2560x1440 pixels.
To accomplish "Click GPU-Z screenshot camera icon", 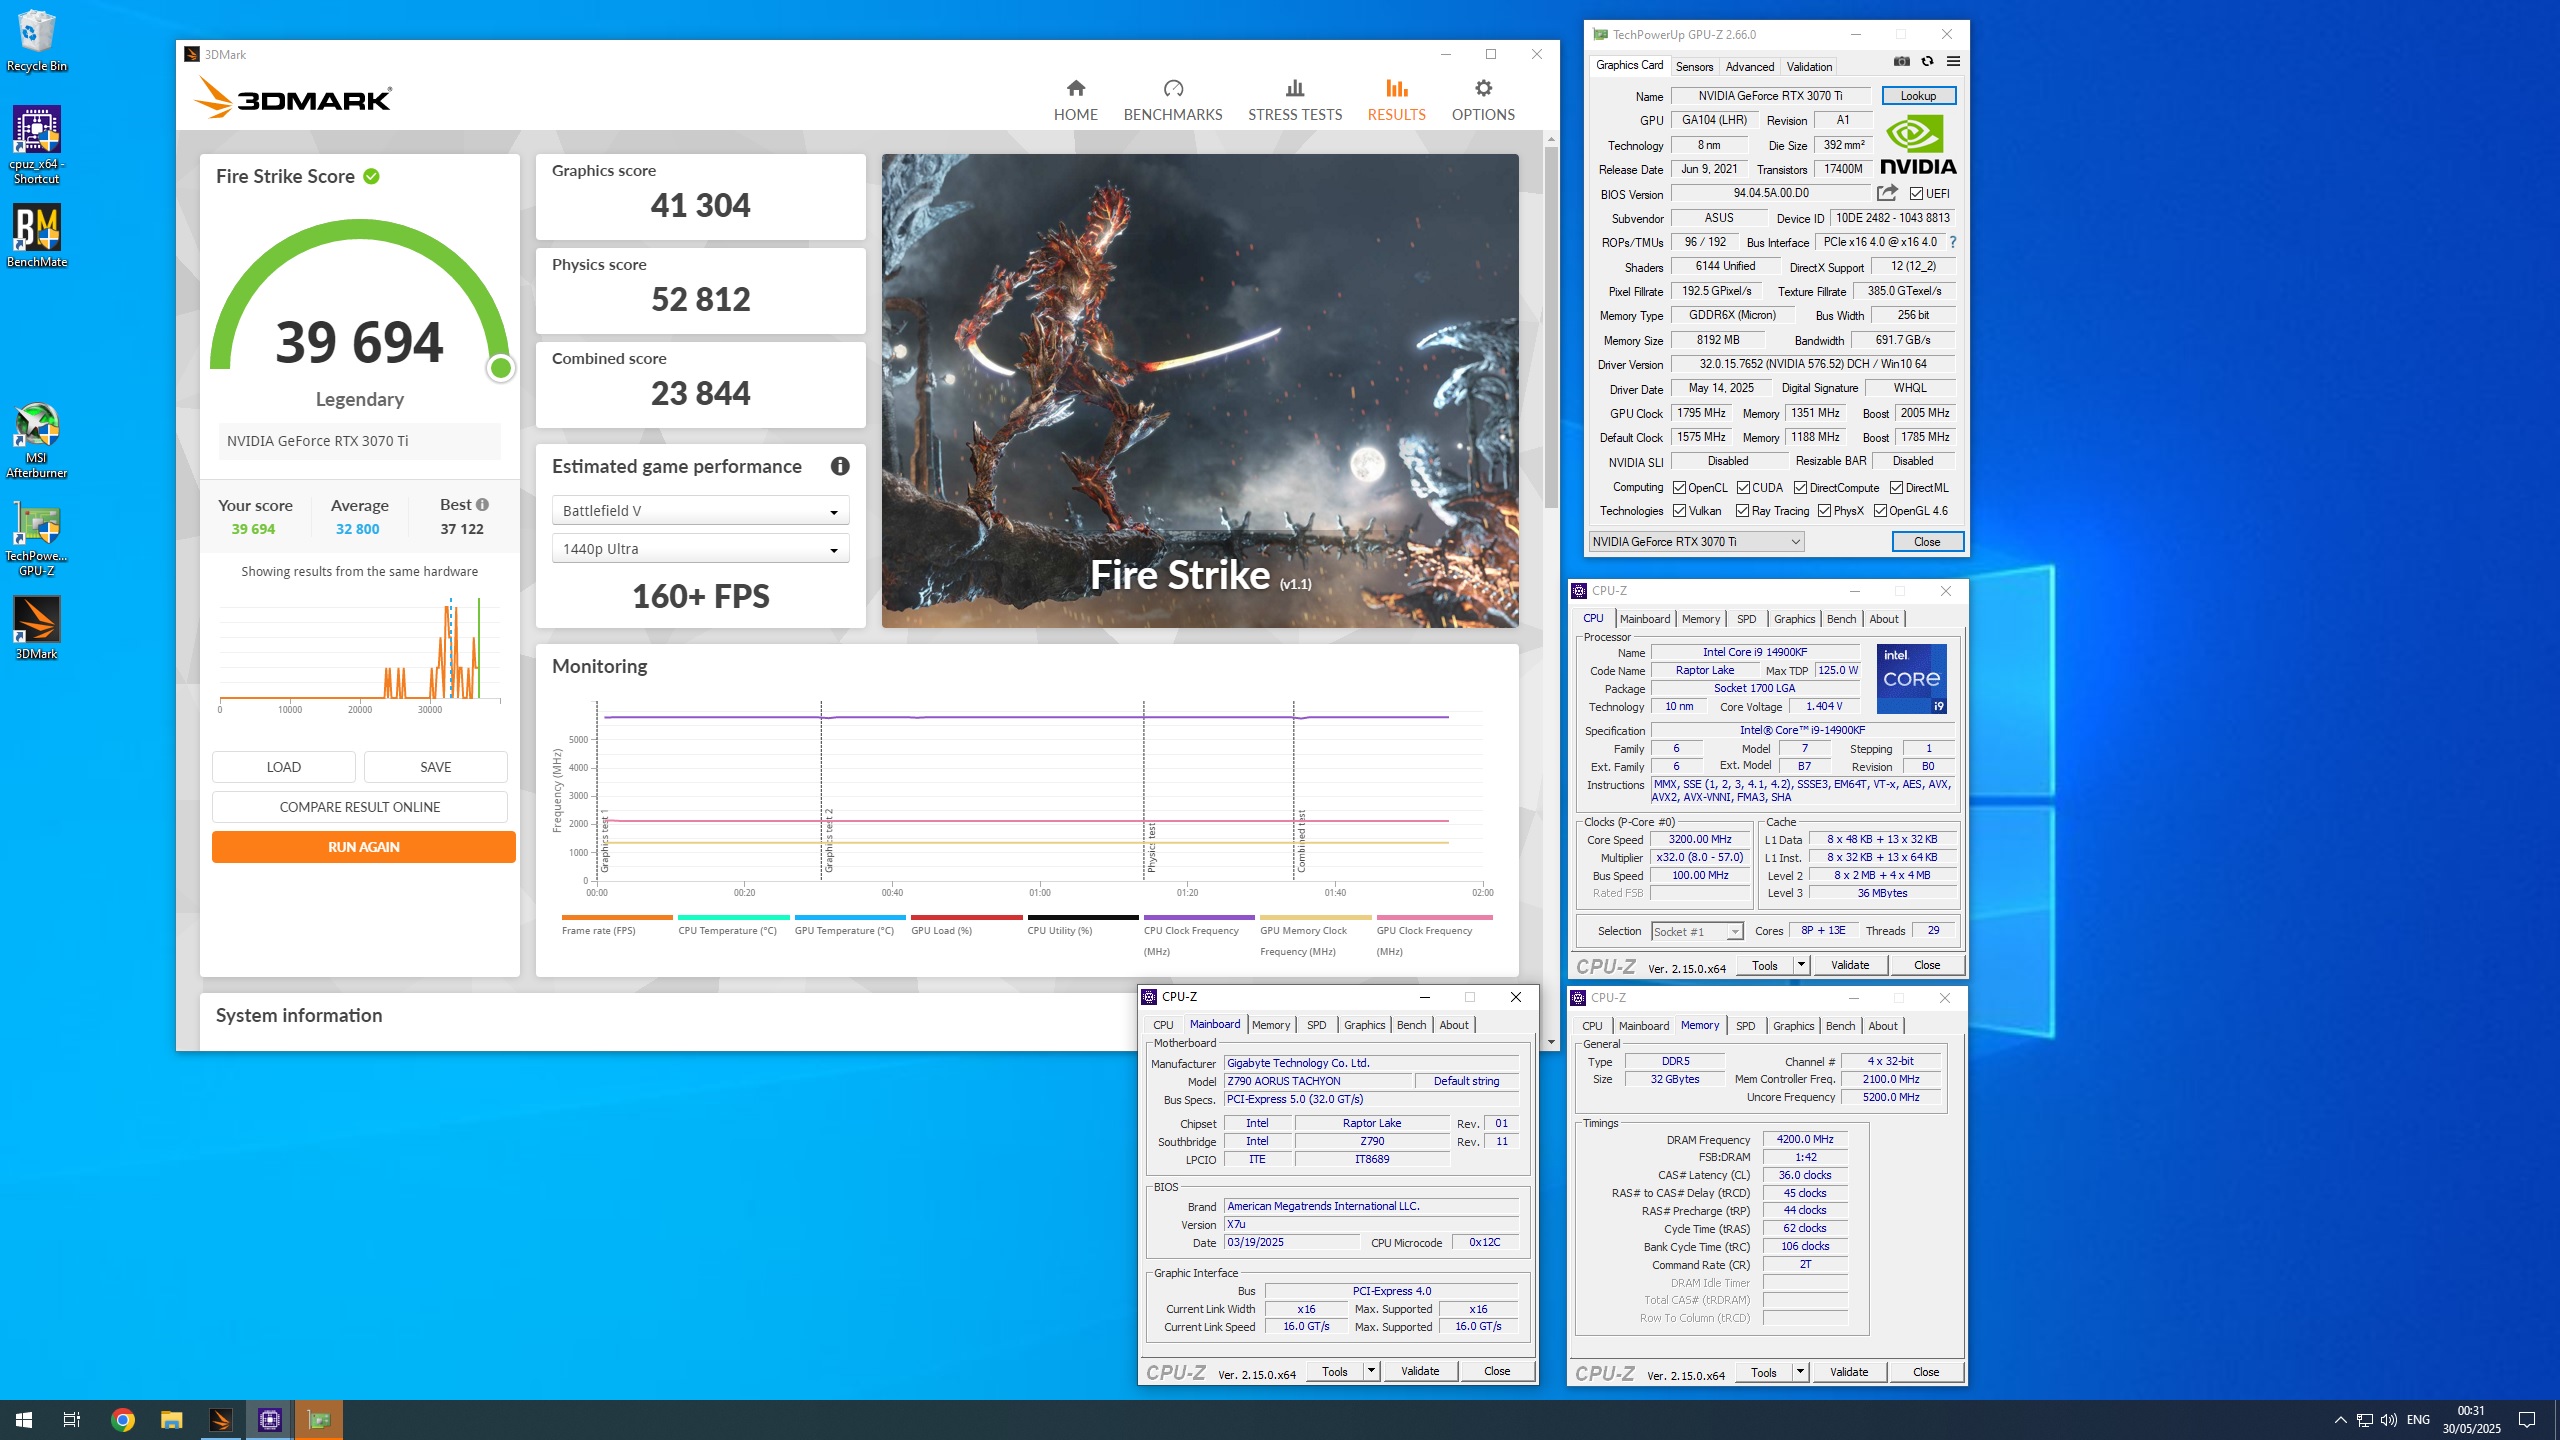I will pos(1901,62).
